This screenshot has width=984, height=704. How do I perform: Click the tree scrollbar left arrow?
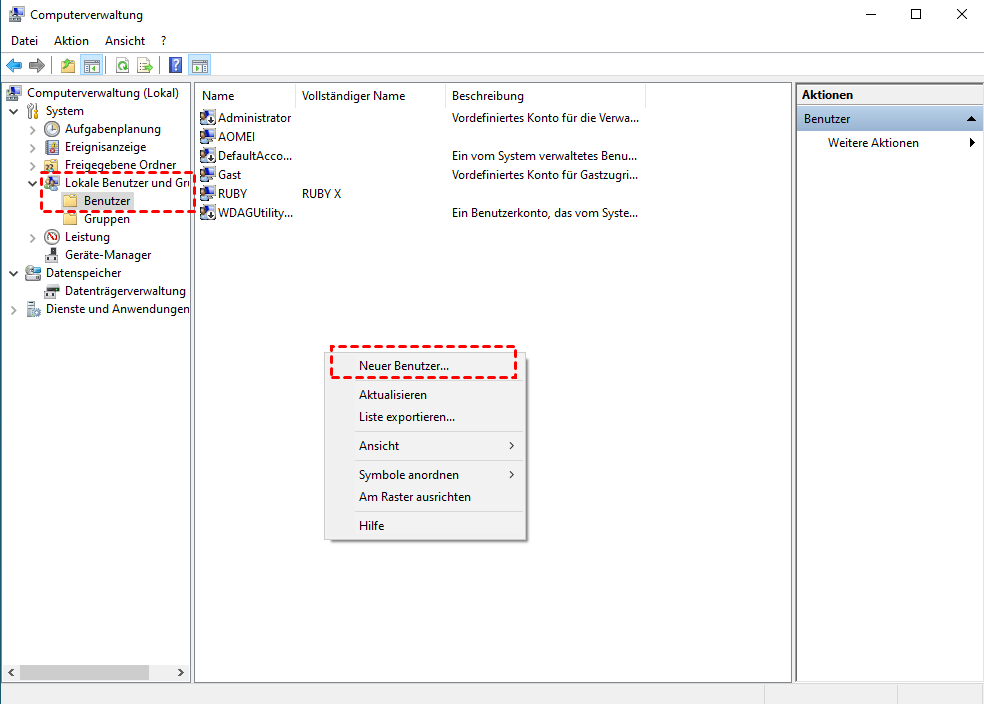(11, 672)
